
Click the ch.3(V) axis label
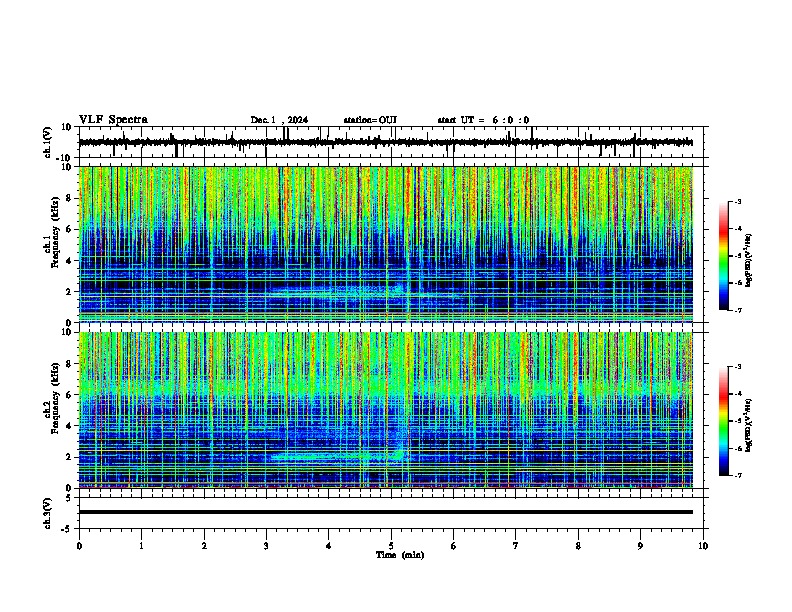pyautogui.click(x=48, y=513)
